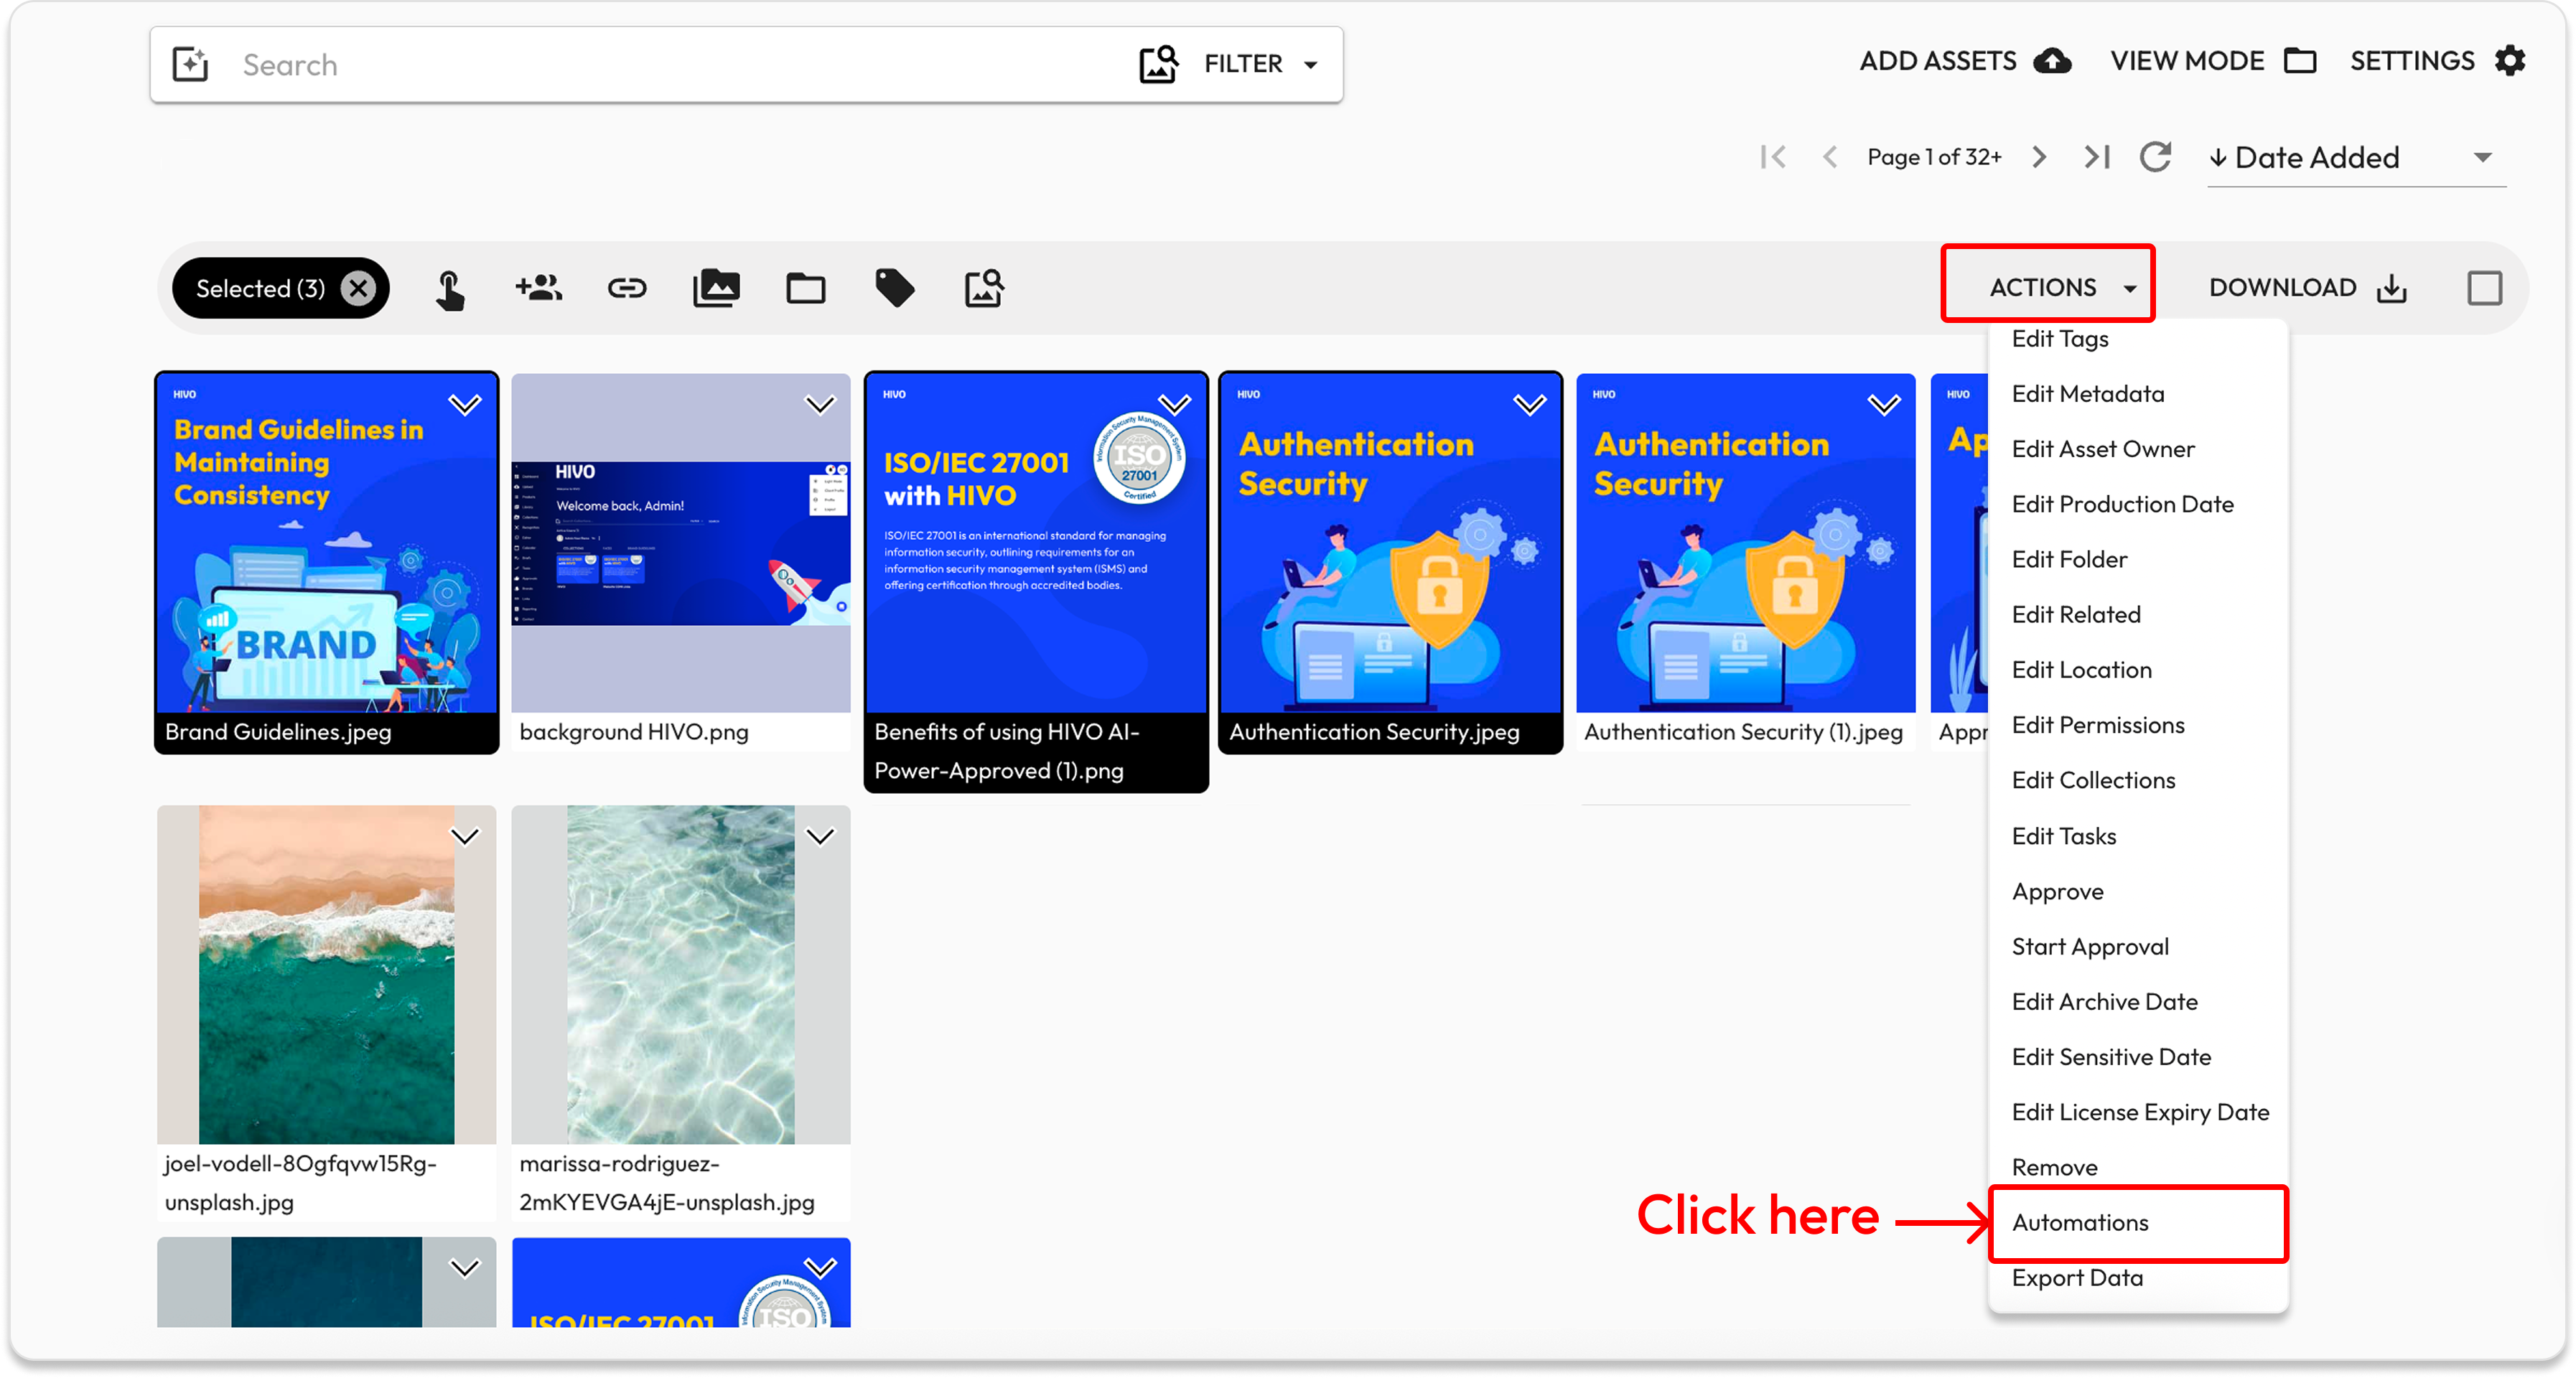Select Automations from the actions menu
The width and height of the screenshot is (2576, 1378).
coord(2080,1222)
